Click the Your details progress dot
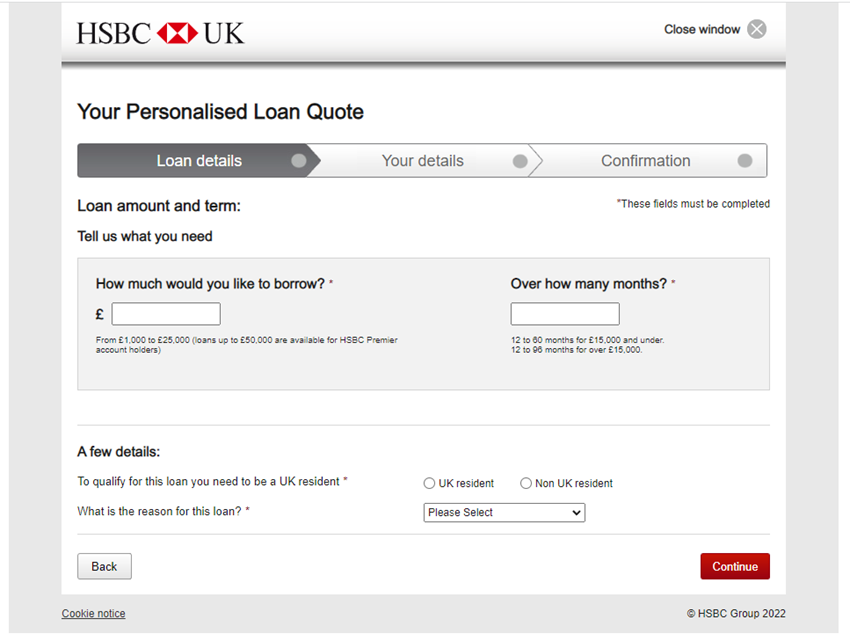 pos(520,160)
